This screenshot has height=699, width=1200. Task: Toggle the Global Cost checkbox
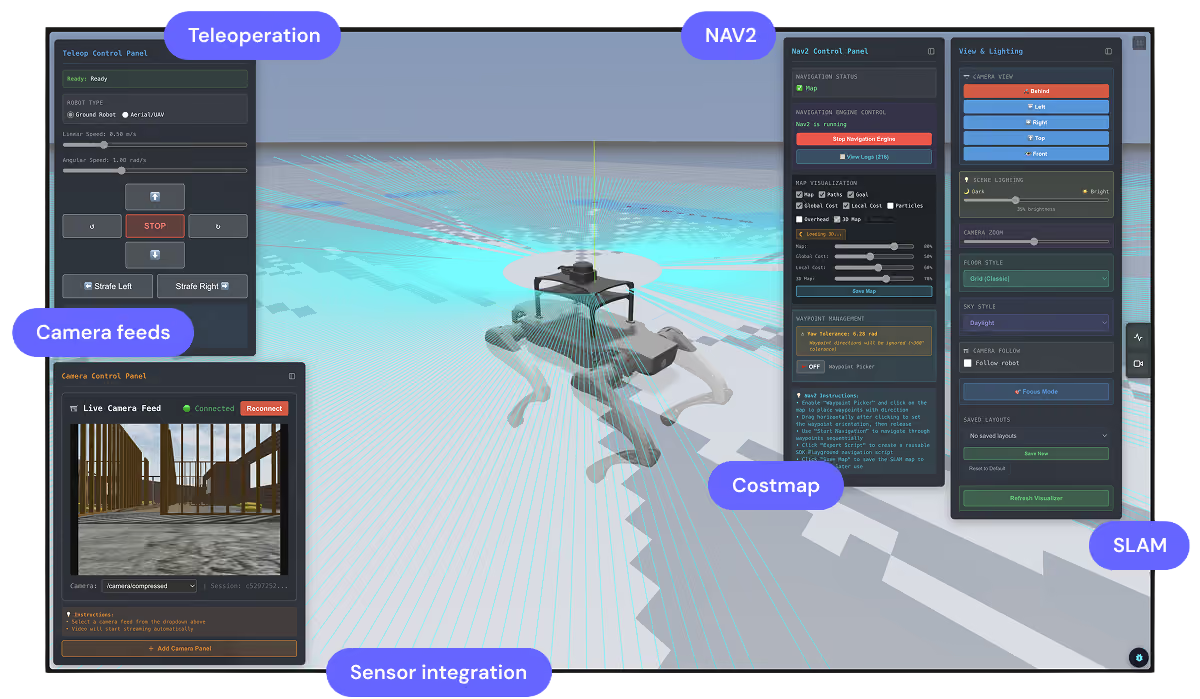pos(799,206)
